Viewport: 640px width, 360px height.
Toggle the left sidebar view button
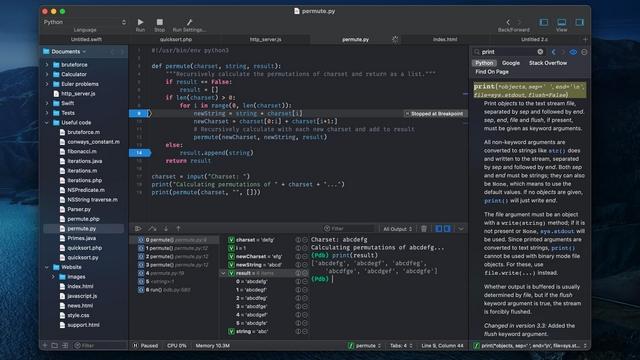(544, 22)
